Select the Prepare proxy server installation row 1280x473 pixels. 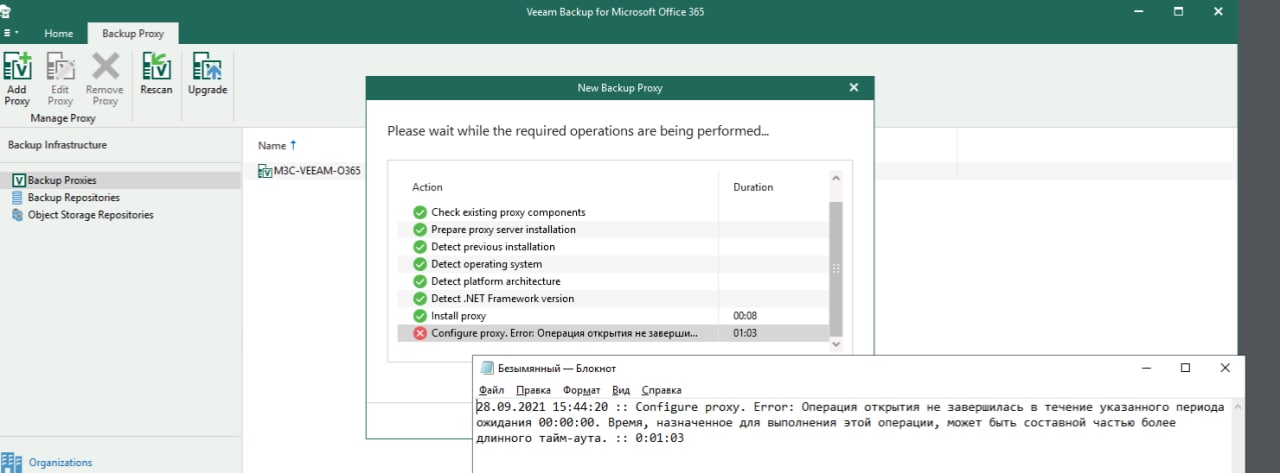pyautogui.click(x=613, y=229)
